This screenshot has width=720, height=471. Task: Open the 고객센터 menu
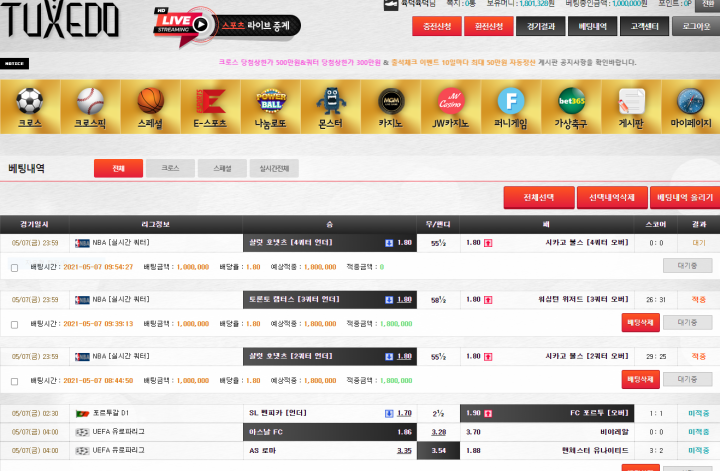(x=645, y=26)
